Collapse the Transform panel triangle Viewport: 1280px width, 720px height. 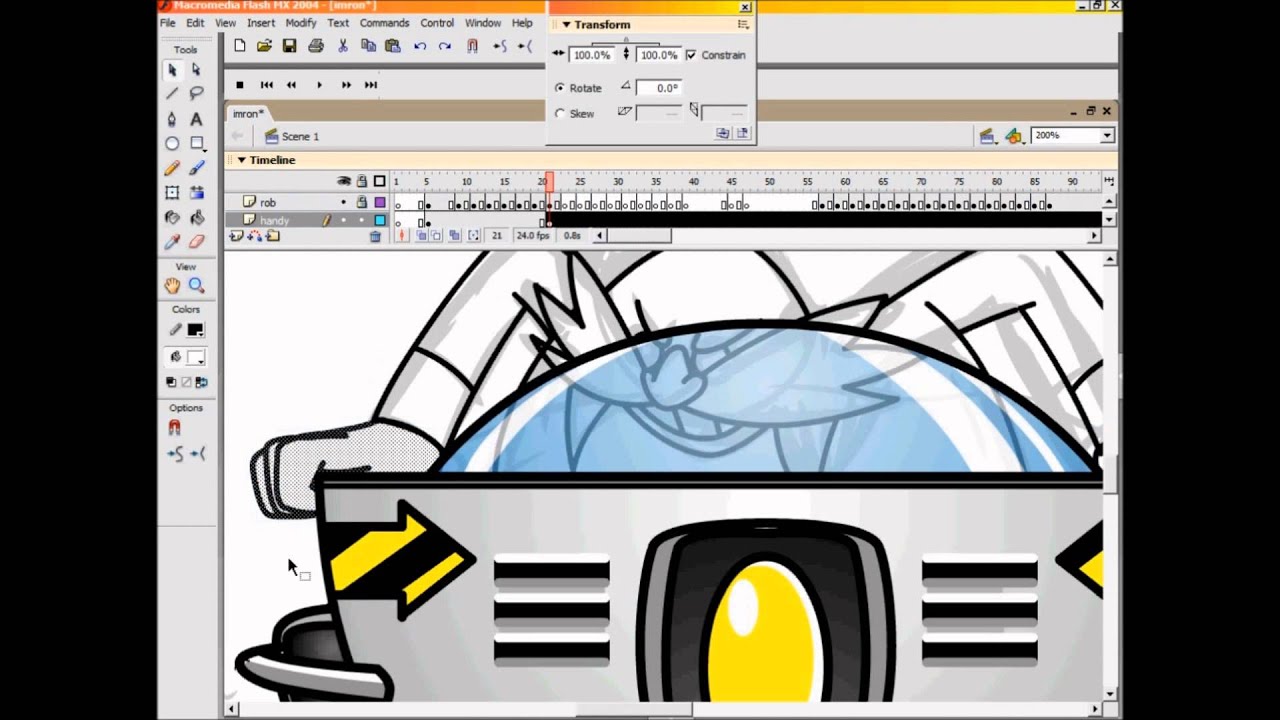click(566, 24)
